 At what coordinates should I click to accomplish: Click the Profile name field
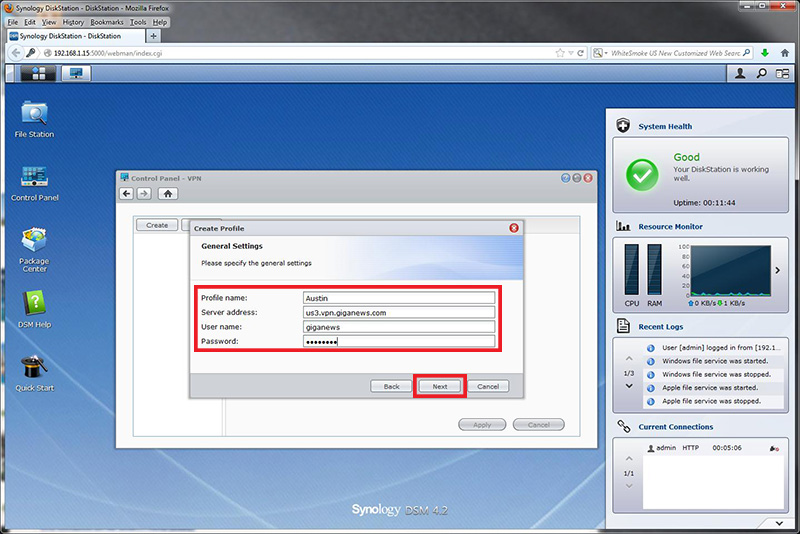click(x=399, y=298)
